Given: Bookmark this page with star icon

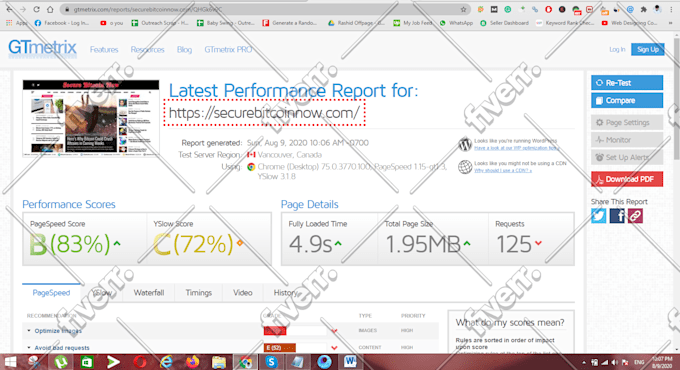Looking at the screenshot, I should coord(463,9).
